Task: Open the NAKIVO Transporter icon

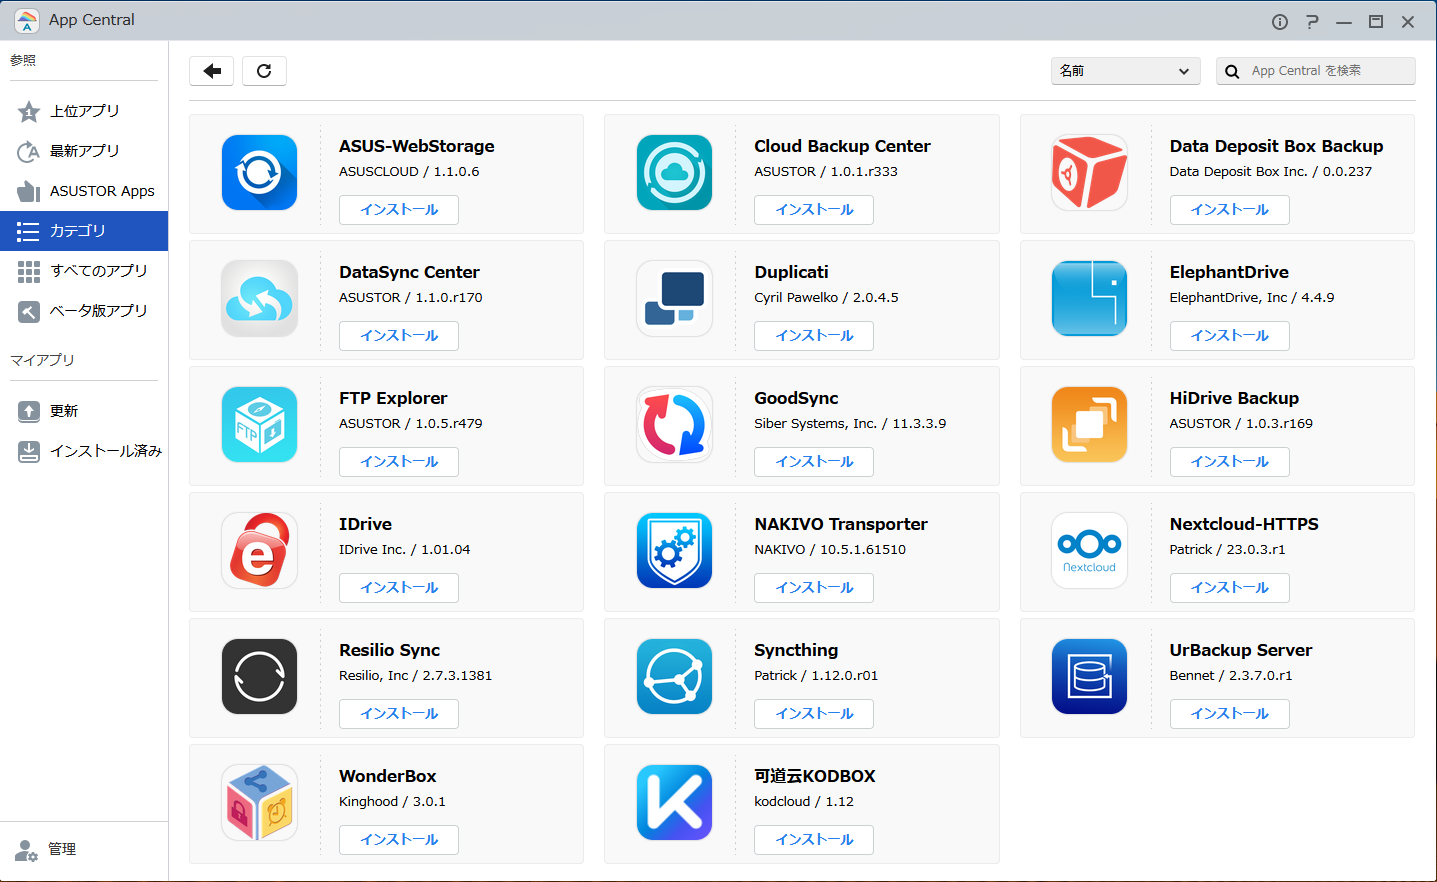Action: (674, 551)
